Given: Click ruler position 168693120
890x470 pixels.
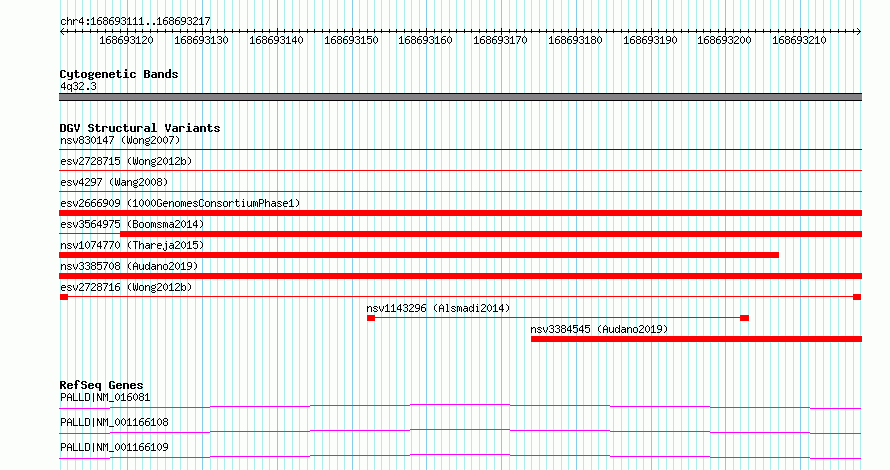Looking at the screenshot, I should pos(126,40).
